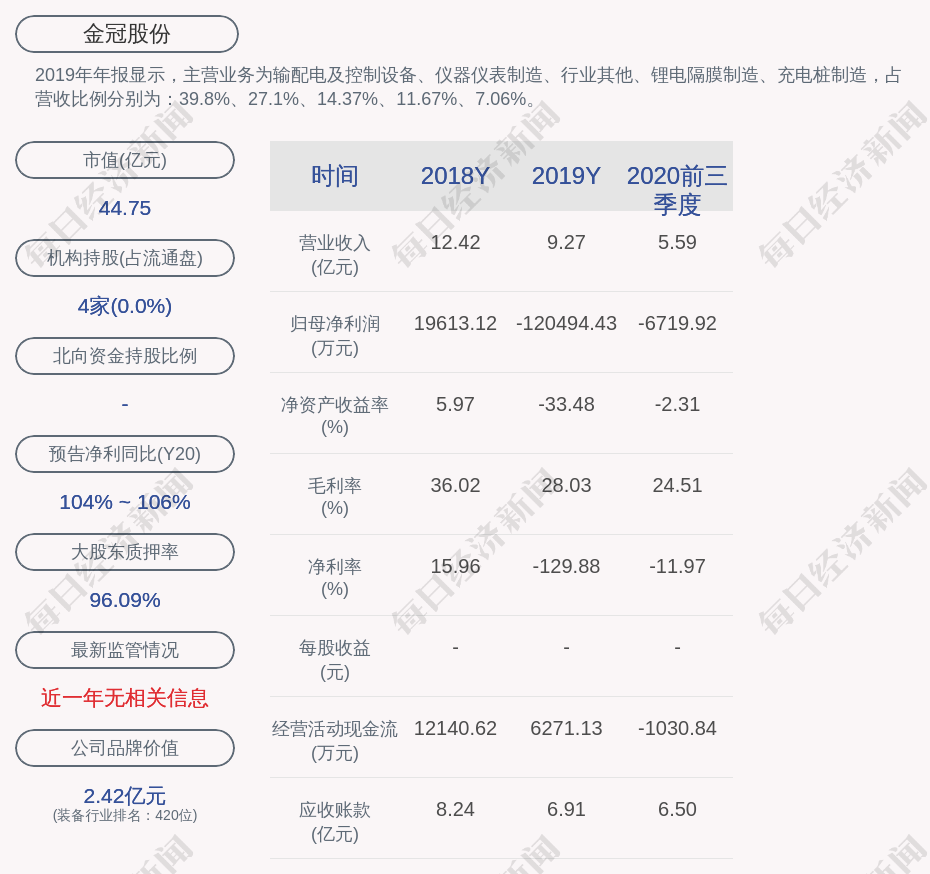Viewport: 930px width, 874px height.
Task: Click the 市值(亿元) label pill
Action: pos(125,160)
